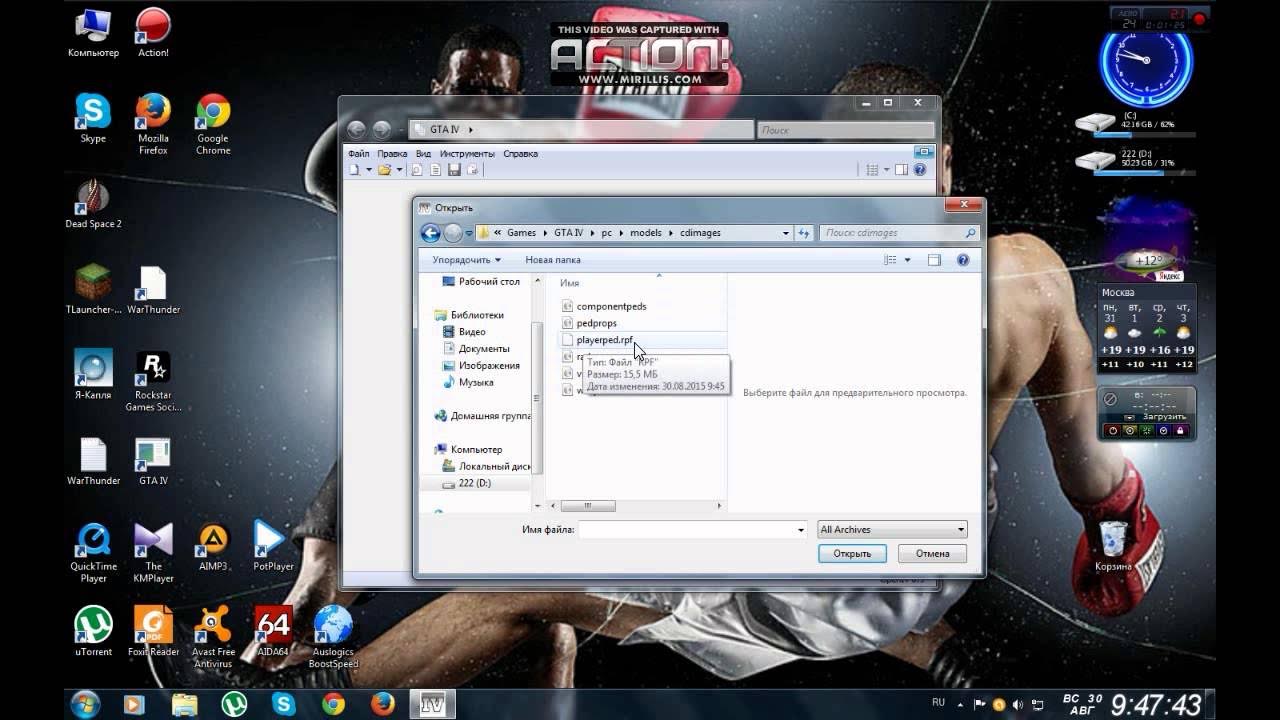
Task: Select the GTA IV breadcrumb segment
Action: coord(568,233)
